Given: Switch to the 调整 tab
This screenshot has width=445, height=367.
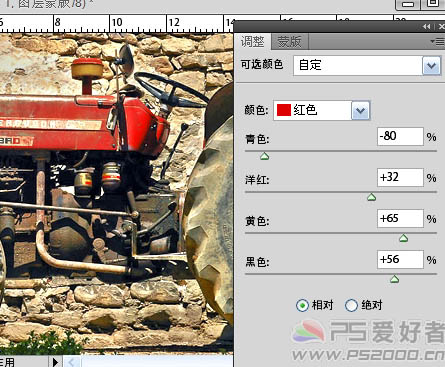Looking at the screenshot, I should (252, 42).
